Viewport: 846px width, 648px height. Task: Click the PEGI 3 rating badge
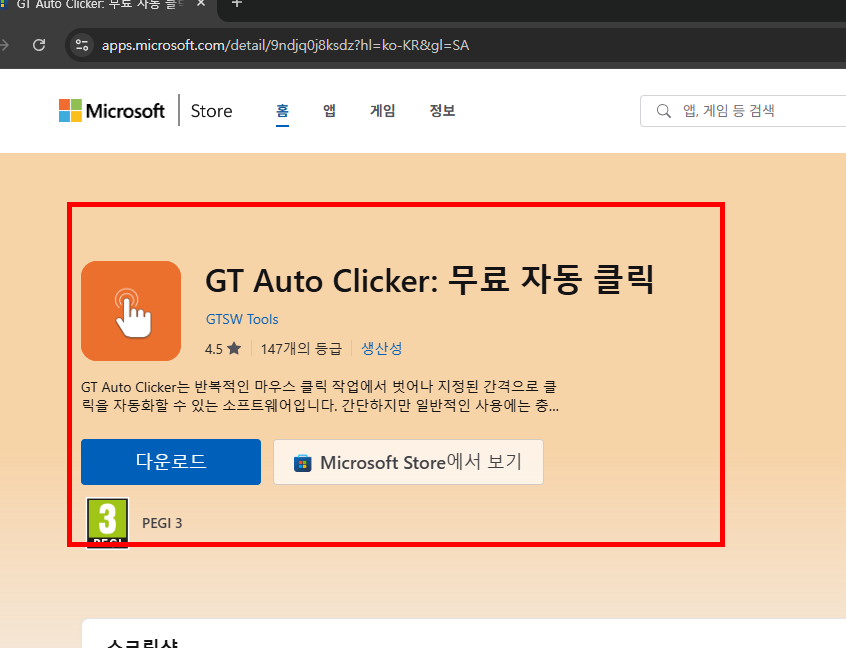point(107,522)
